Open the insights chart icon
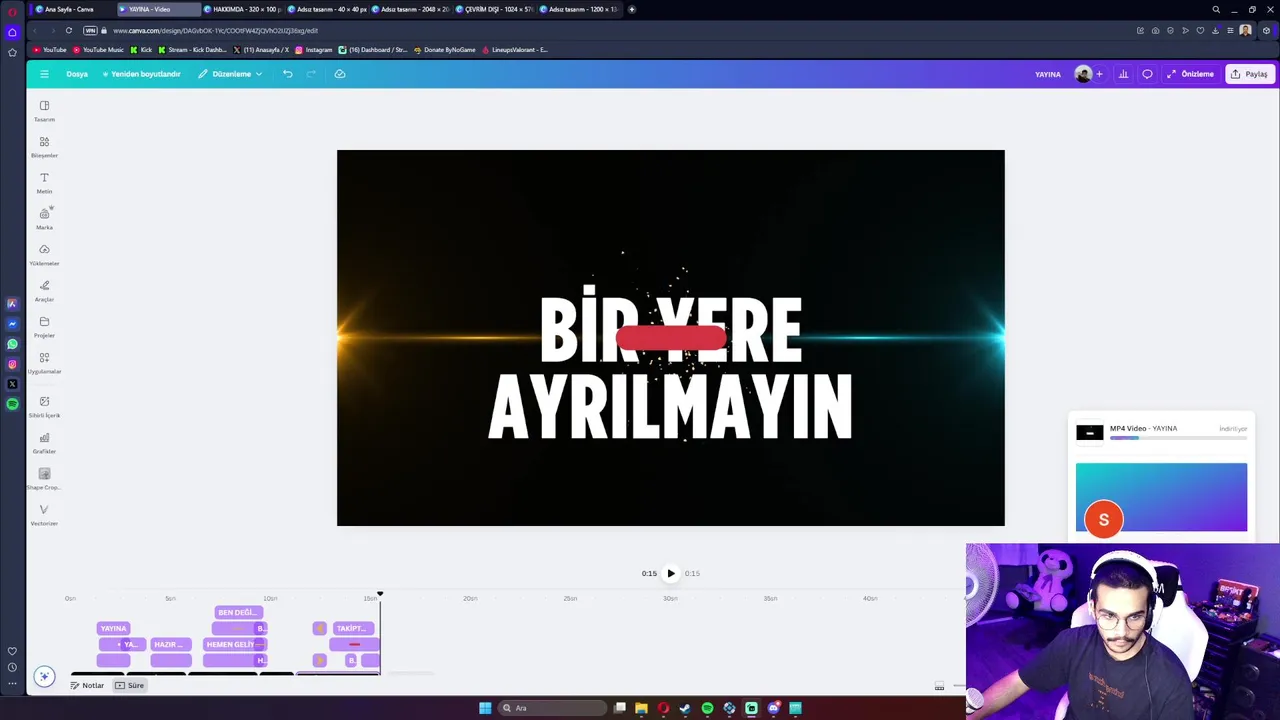 (1123, 74)
